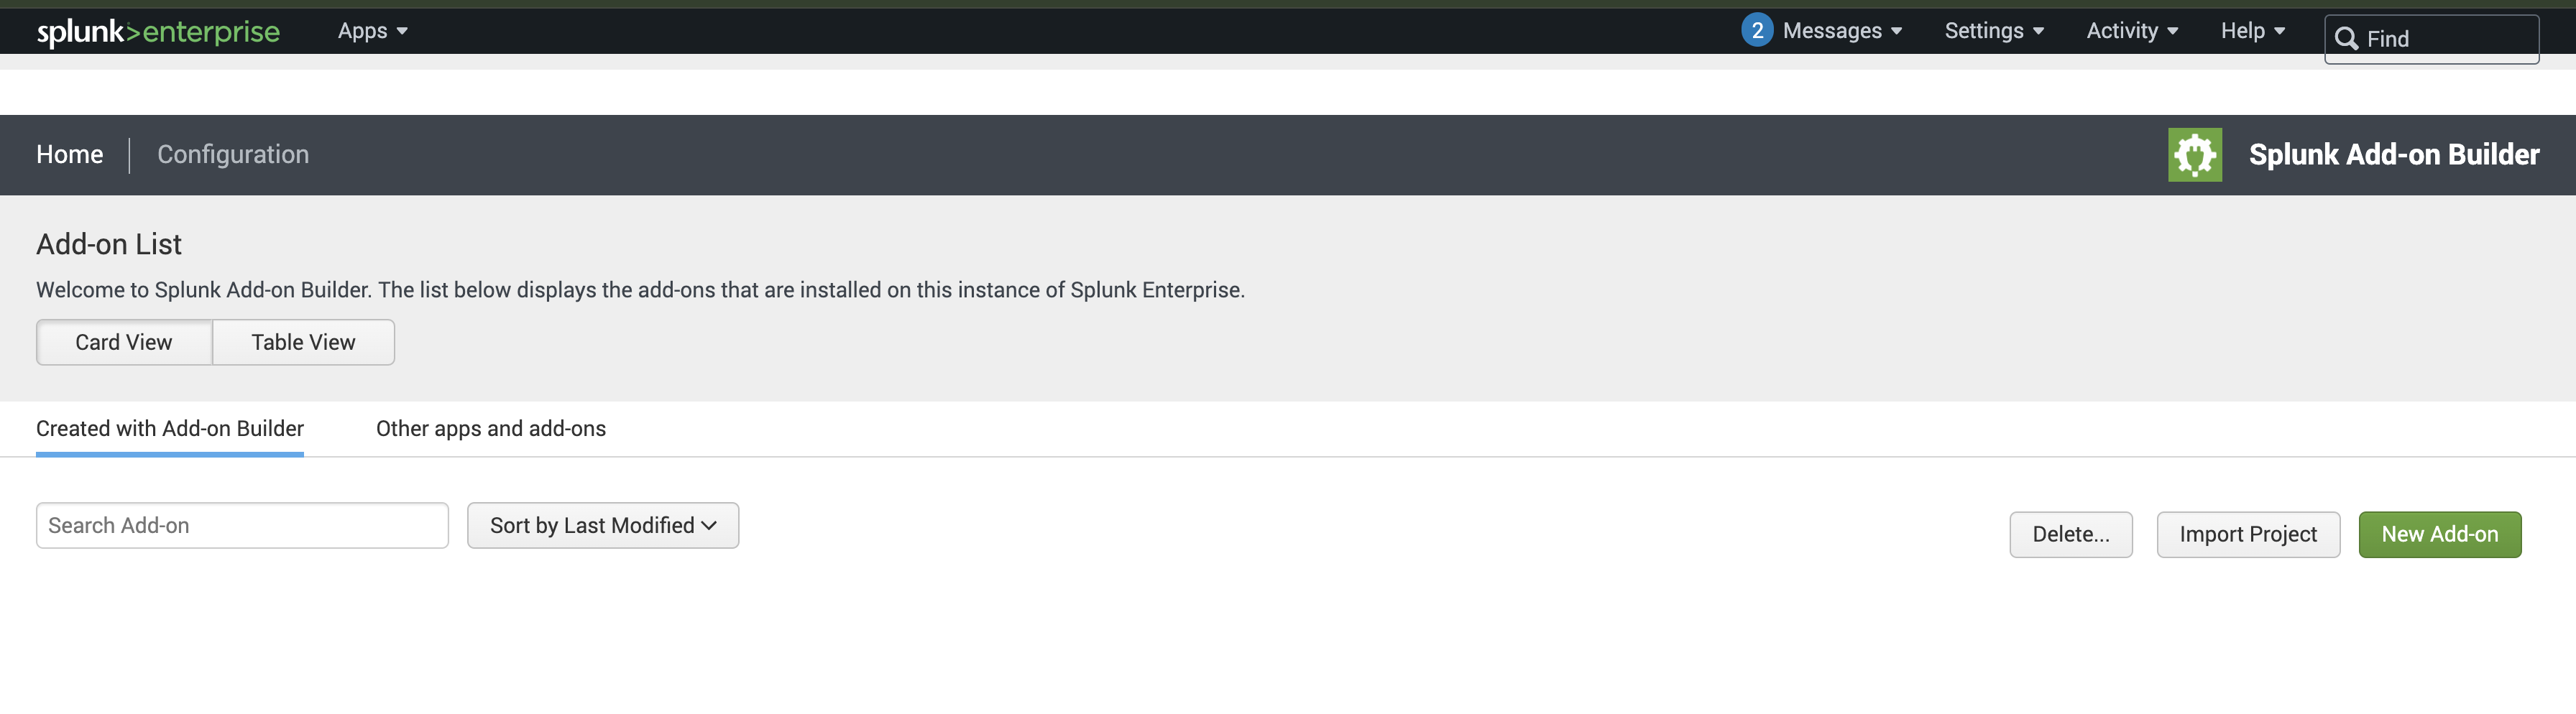Viewport: 2576px width, 714px height.
Task: Click inside the Search Add-on field
Action: pos(242,525)
